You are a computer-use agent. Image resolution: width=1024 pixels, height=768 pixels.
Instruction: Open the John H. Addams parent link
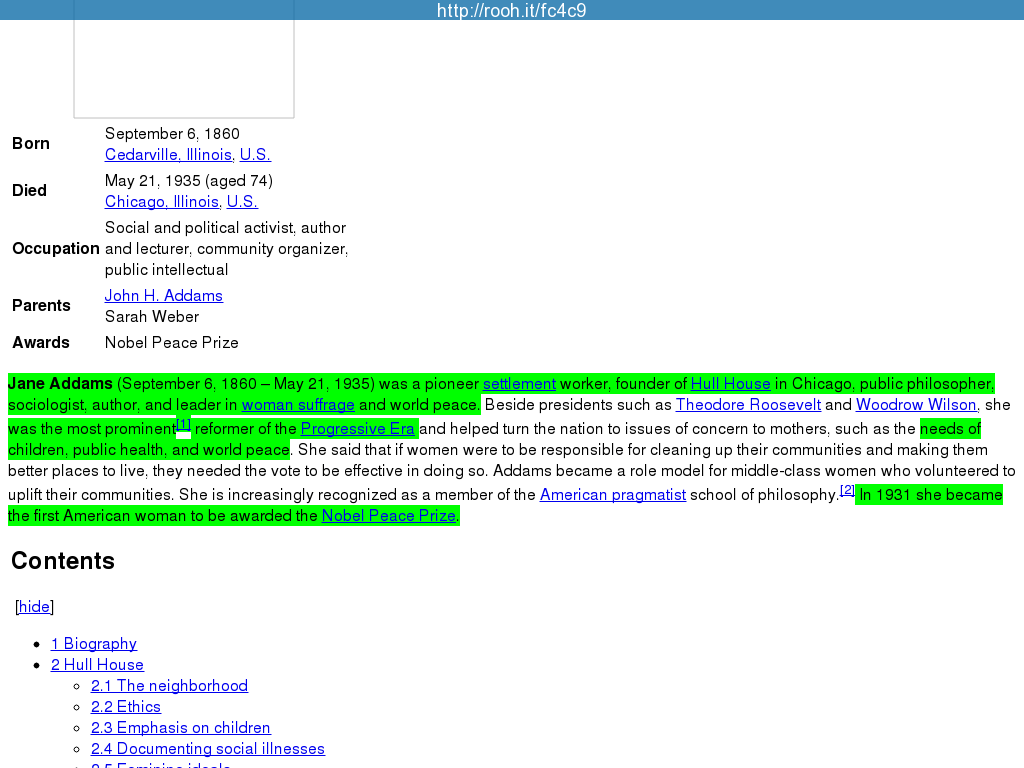(163, 296)
